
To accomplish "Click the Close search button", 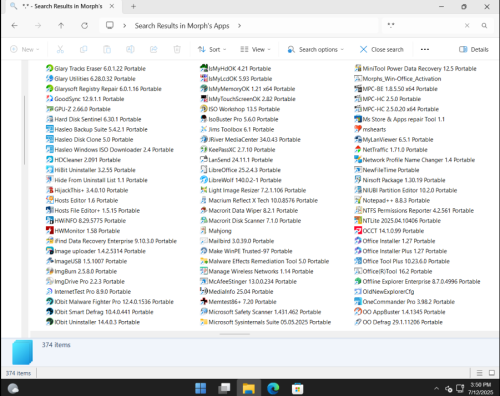I will tap(382, 49).
